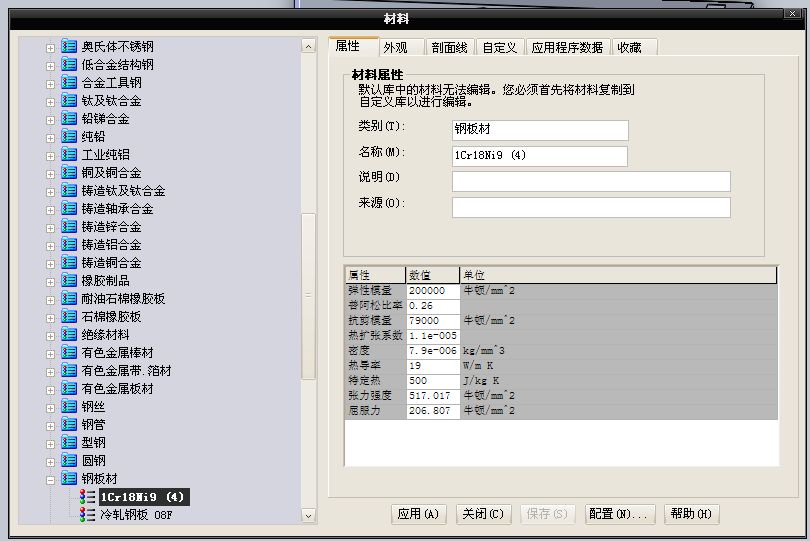Open 配置(N)... settings button

(x=619, y=514)
